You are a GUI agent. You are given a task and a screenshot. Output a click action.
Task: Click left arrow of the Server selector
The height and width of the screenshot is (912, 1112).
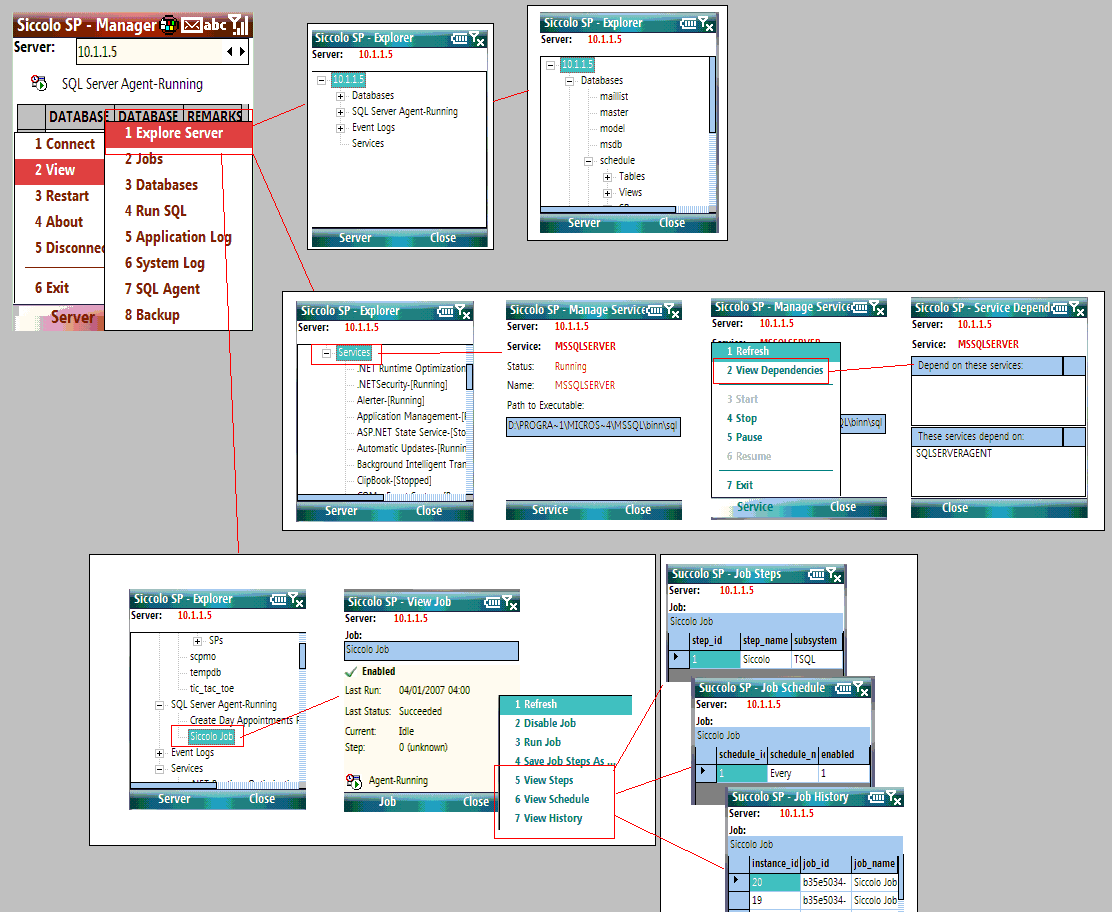[x=230, y=51]
